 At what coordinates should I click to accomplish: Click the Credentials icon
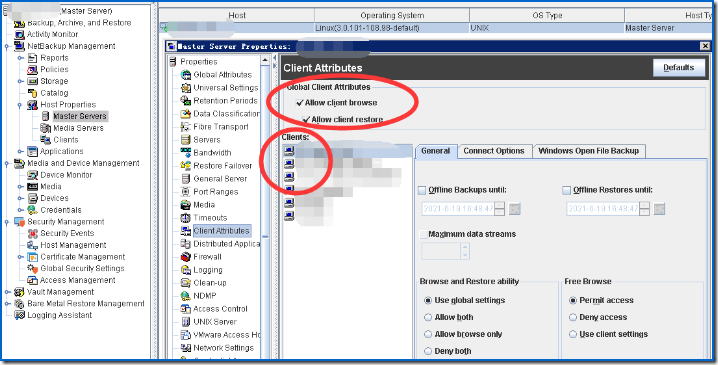click(33, 210)
